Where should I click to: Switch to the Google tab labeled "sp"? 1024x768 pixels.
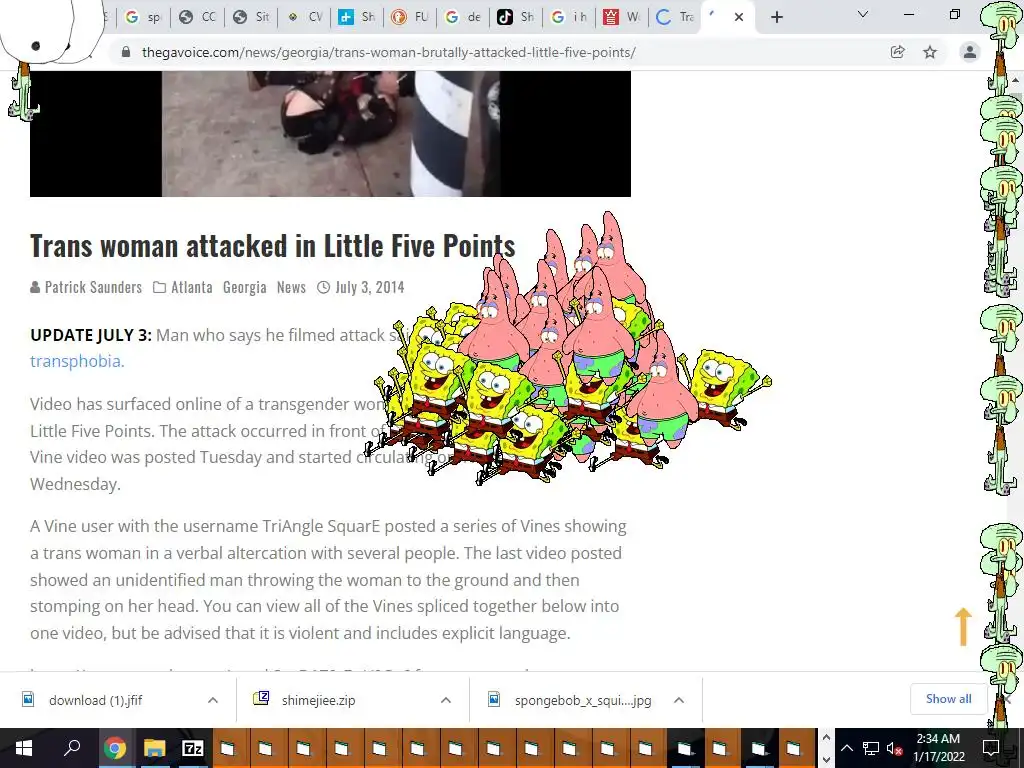pyautogui.click(x=143, y=17)
